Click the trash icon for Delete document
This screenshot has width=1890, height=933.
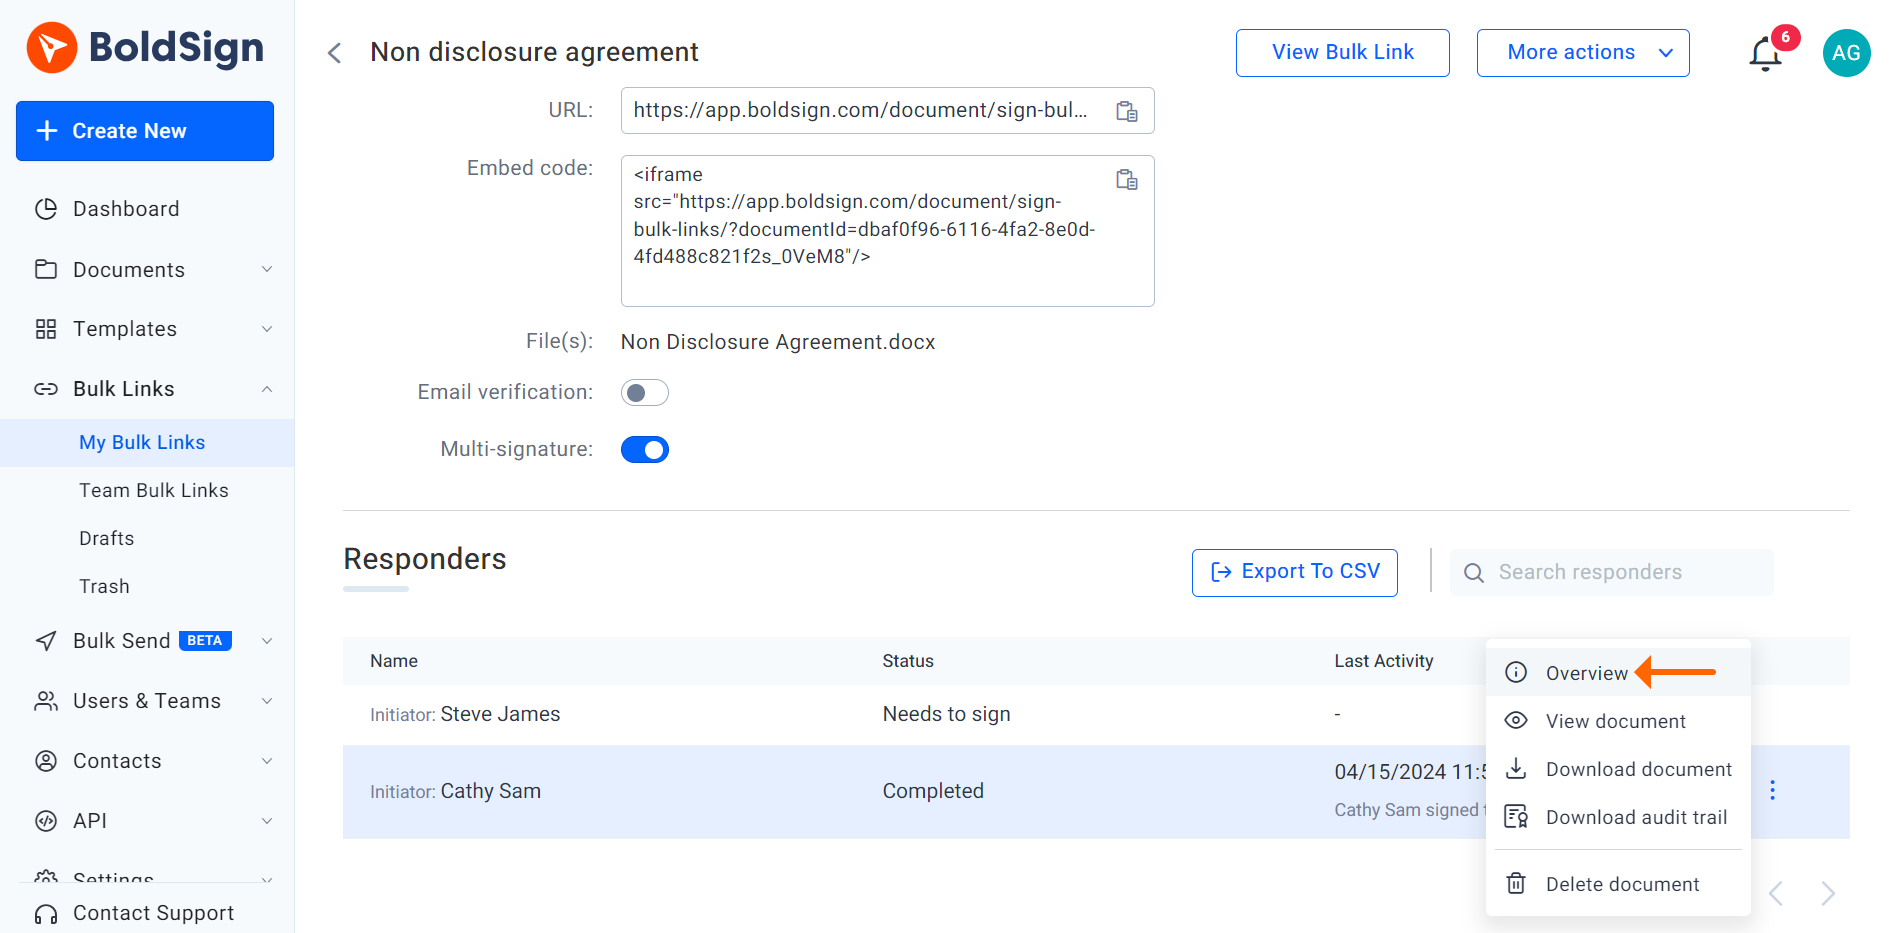1516,884
